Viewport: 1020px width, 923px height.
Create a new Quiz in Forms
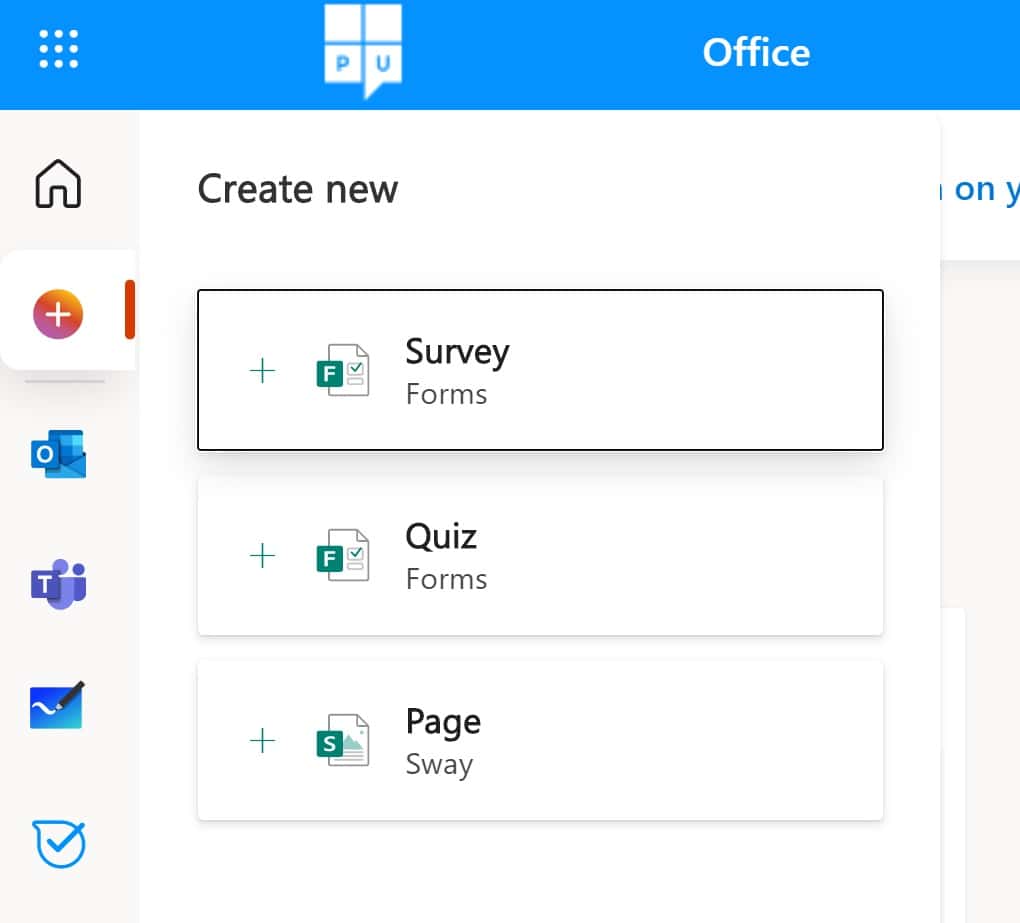tap(540, 556)
